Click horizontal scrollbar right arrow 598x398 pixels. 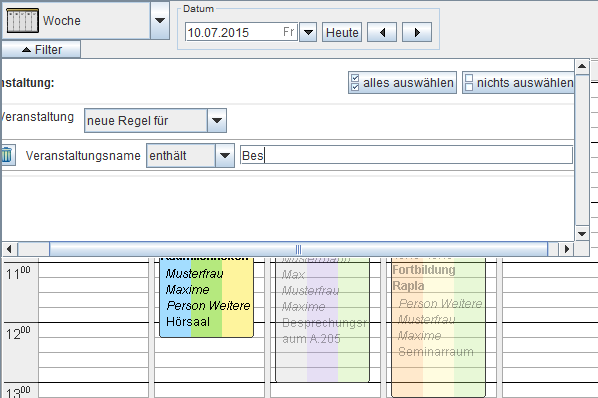pos(567,249)
